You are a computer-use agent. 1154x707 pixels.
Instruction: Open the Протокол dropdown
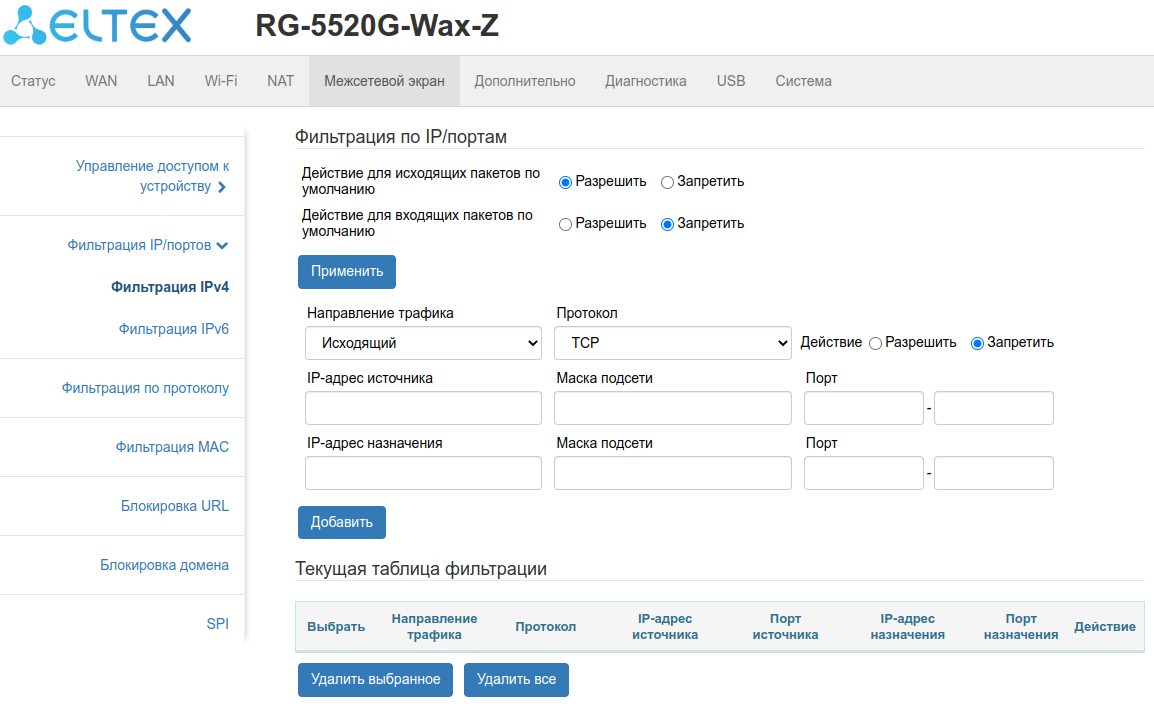(x=672, y=343)
